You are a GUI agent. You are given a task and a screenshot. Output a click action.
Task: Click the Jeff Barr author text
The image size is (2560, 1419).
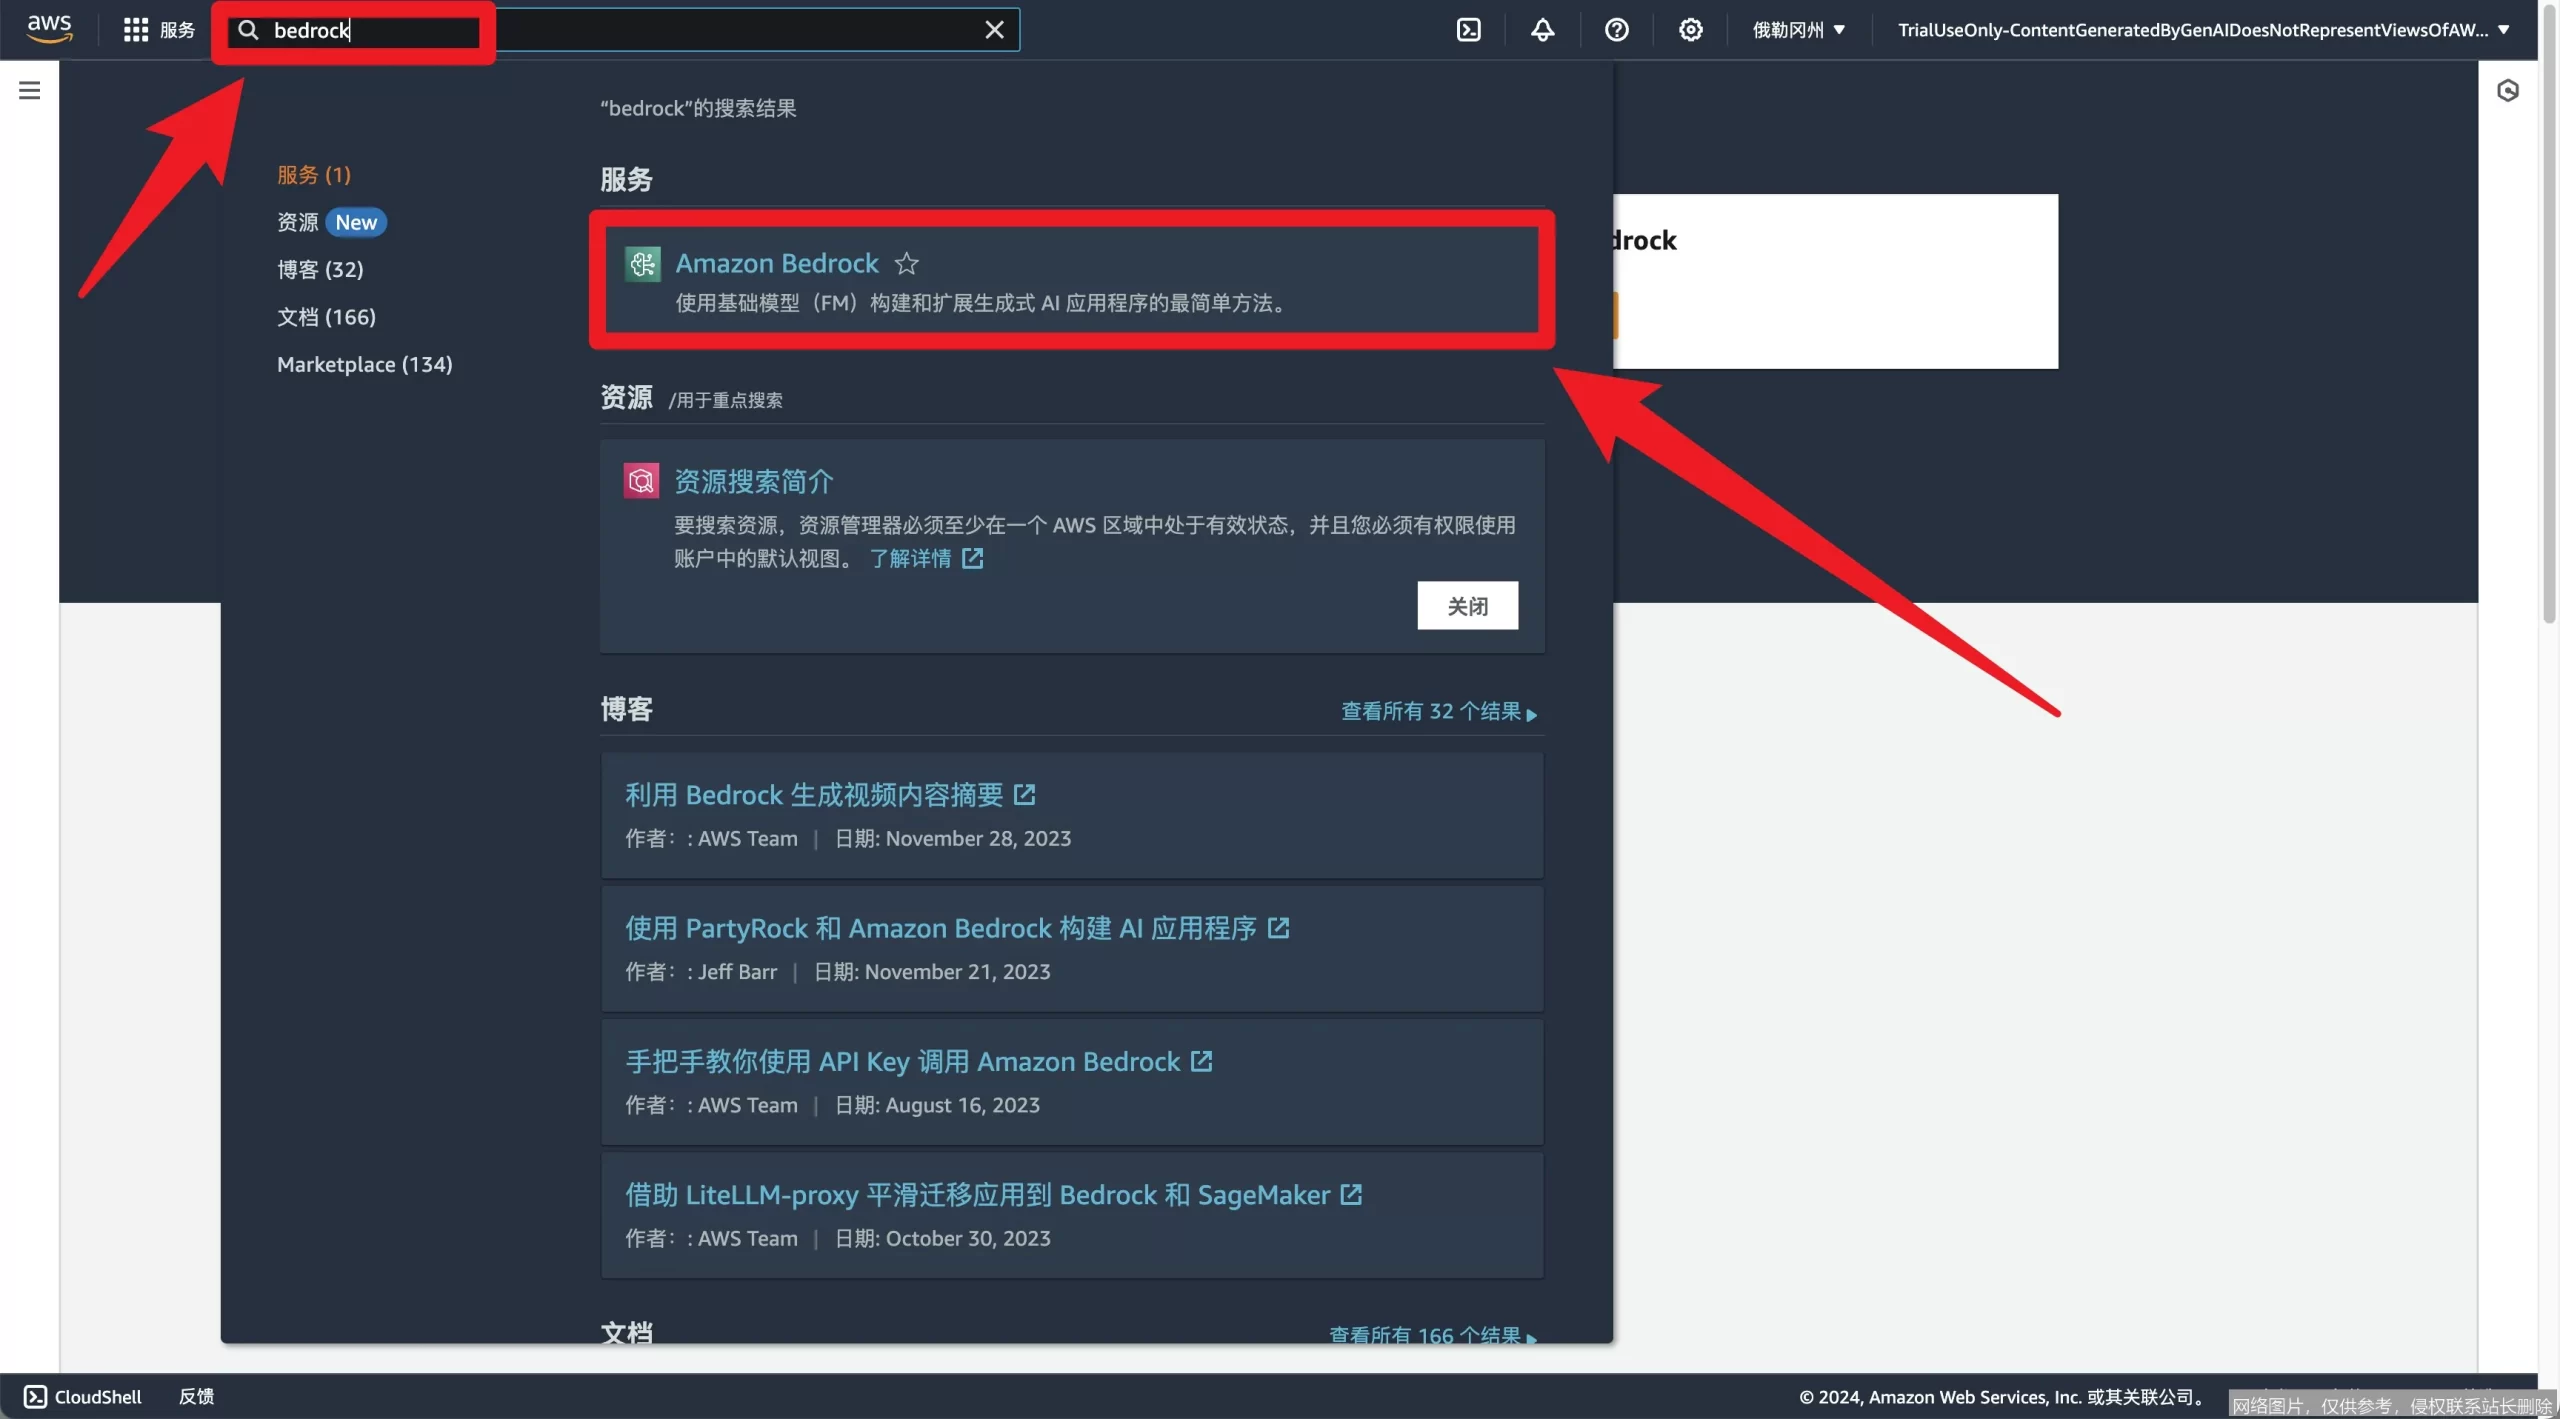tap(737, 971)
